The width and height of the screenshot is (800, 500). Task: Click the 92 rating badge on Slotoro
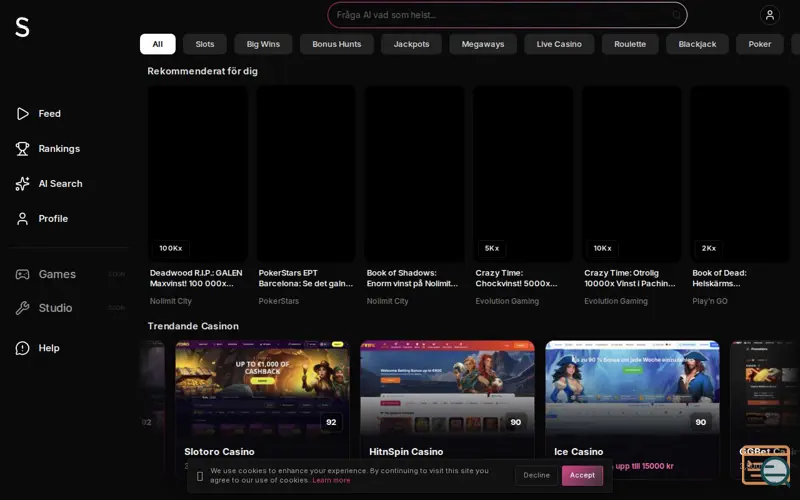click(x=331, y=422)
